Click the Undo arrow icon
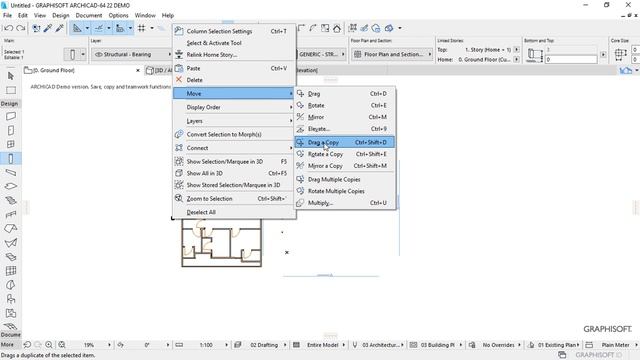The image size is (640, 360). [8, 28]
